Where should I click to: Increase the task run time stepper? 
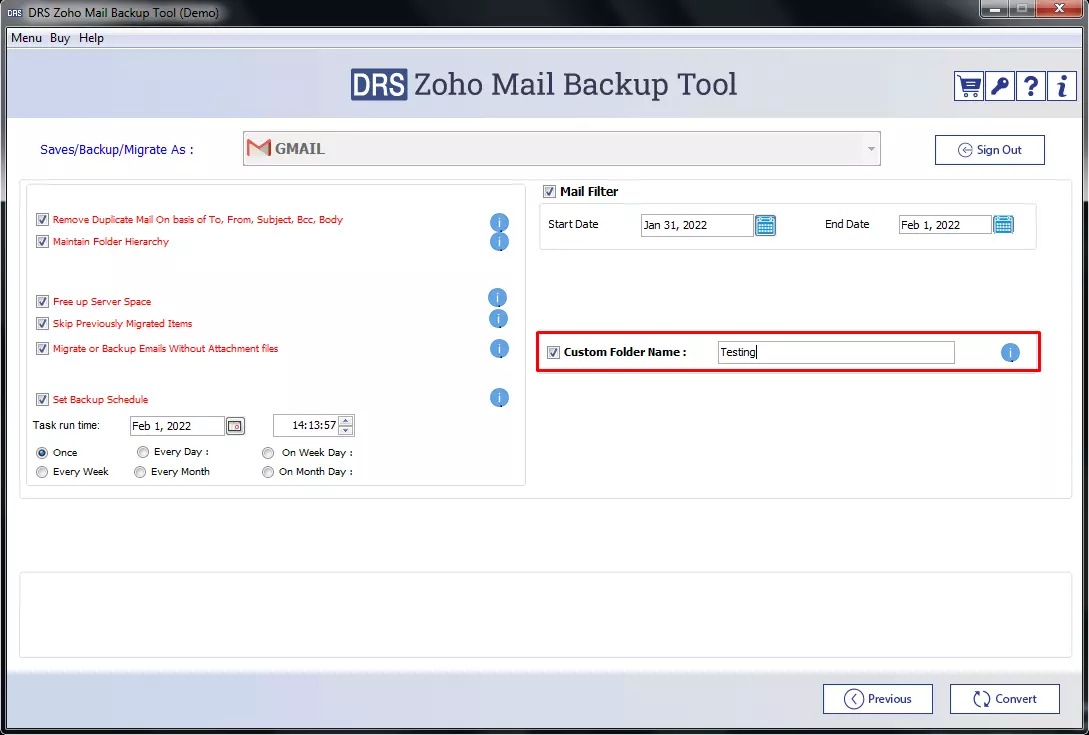(346, 420)
